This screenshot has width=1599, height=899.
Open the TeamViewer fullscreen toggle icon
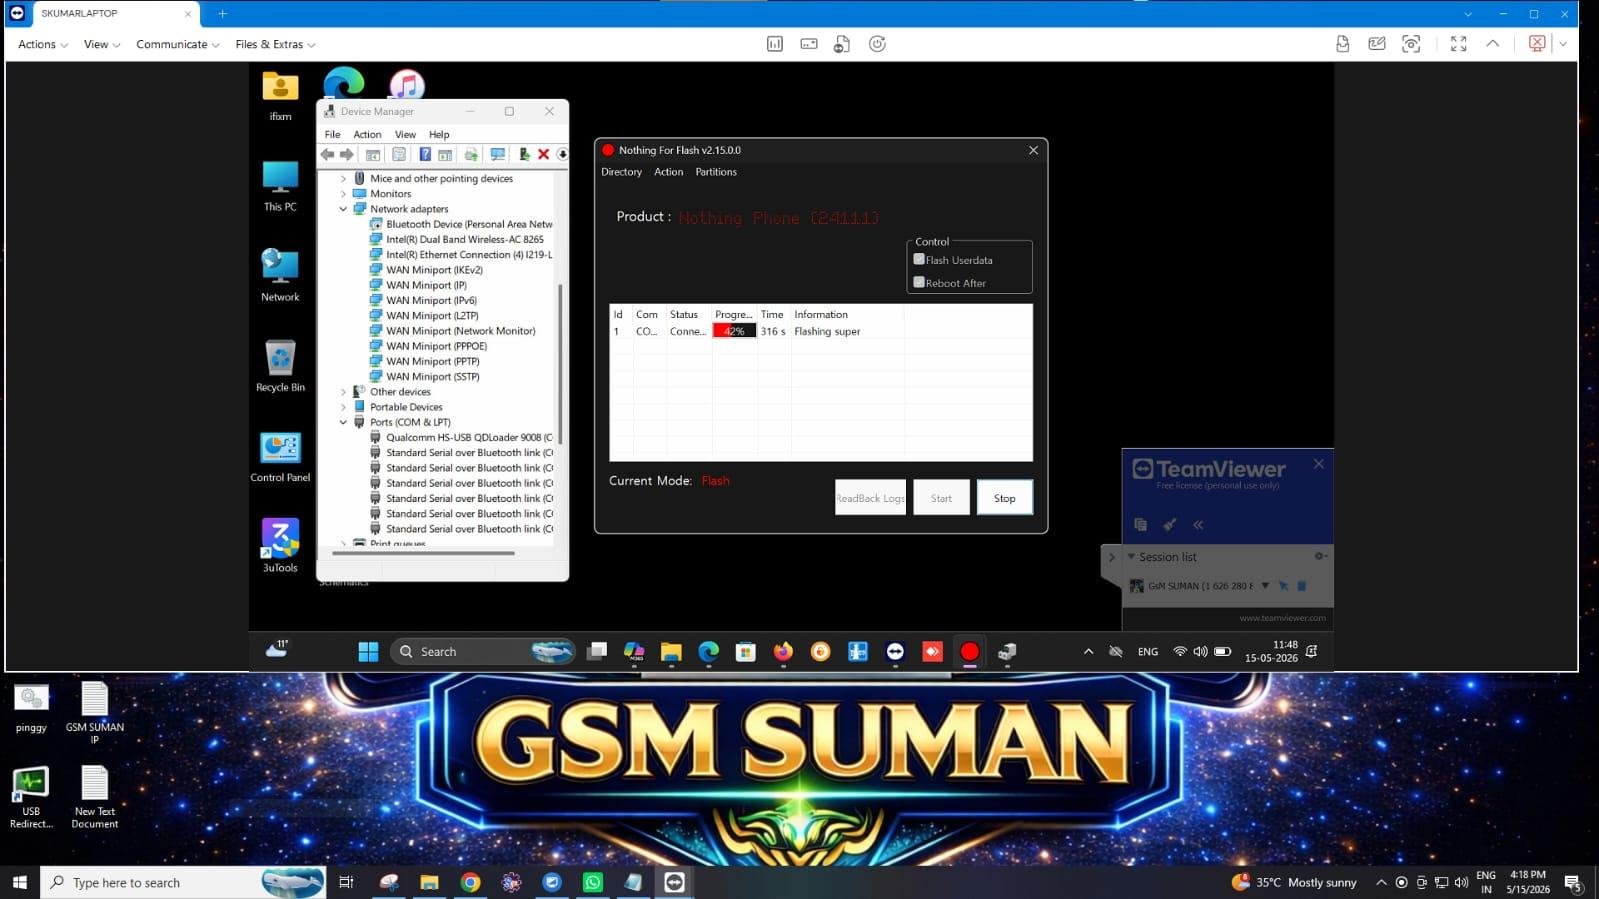[1458, 44]
